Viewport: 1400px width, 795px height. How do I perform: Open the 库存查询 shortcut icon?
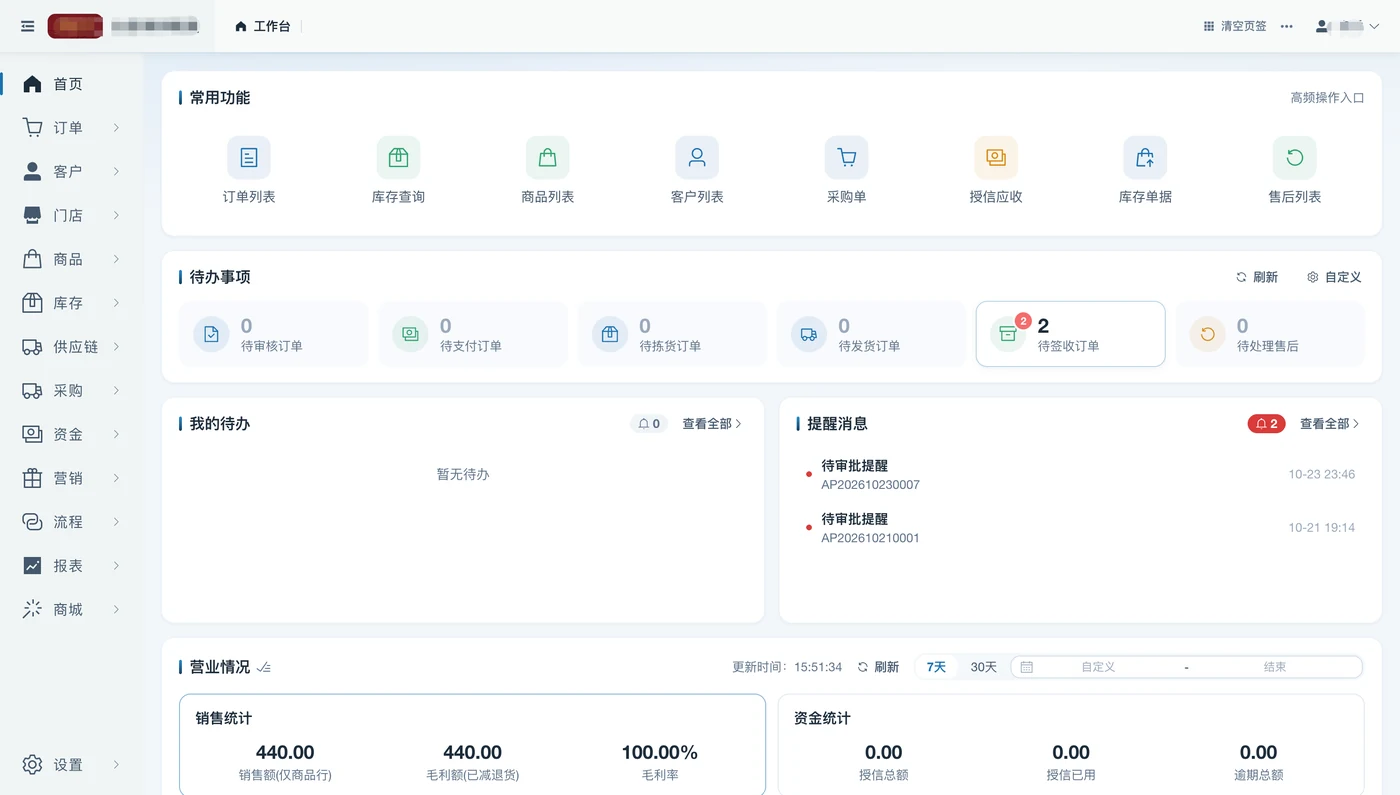coord(398,158)
